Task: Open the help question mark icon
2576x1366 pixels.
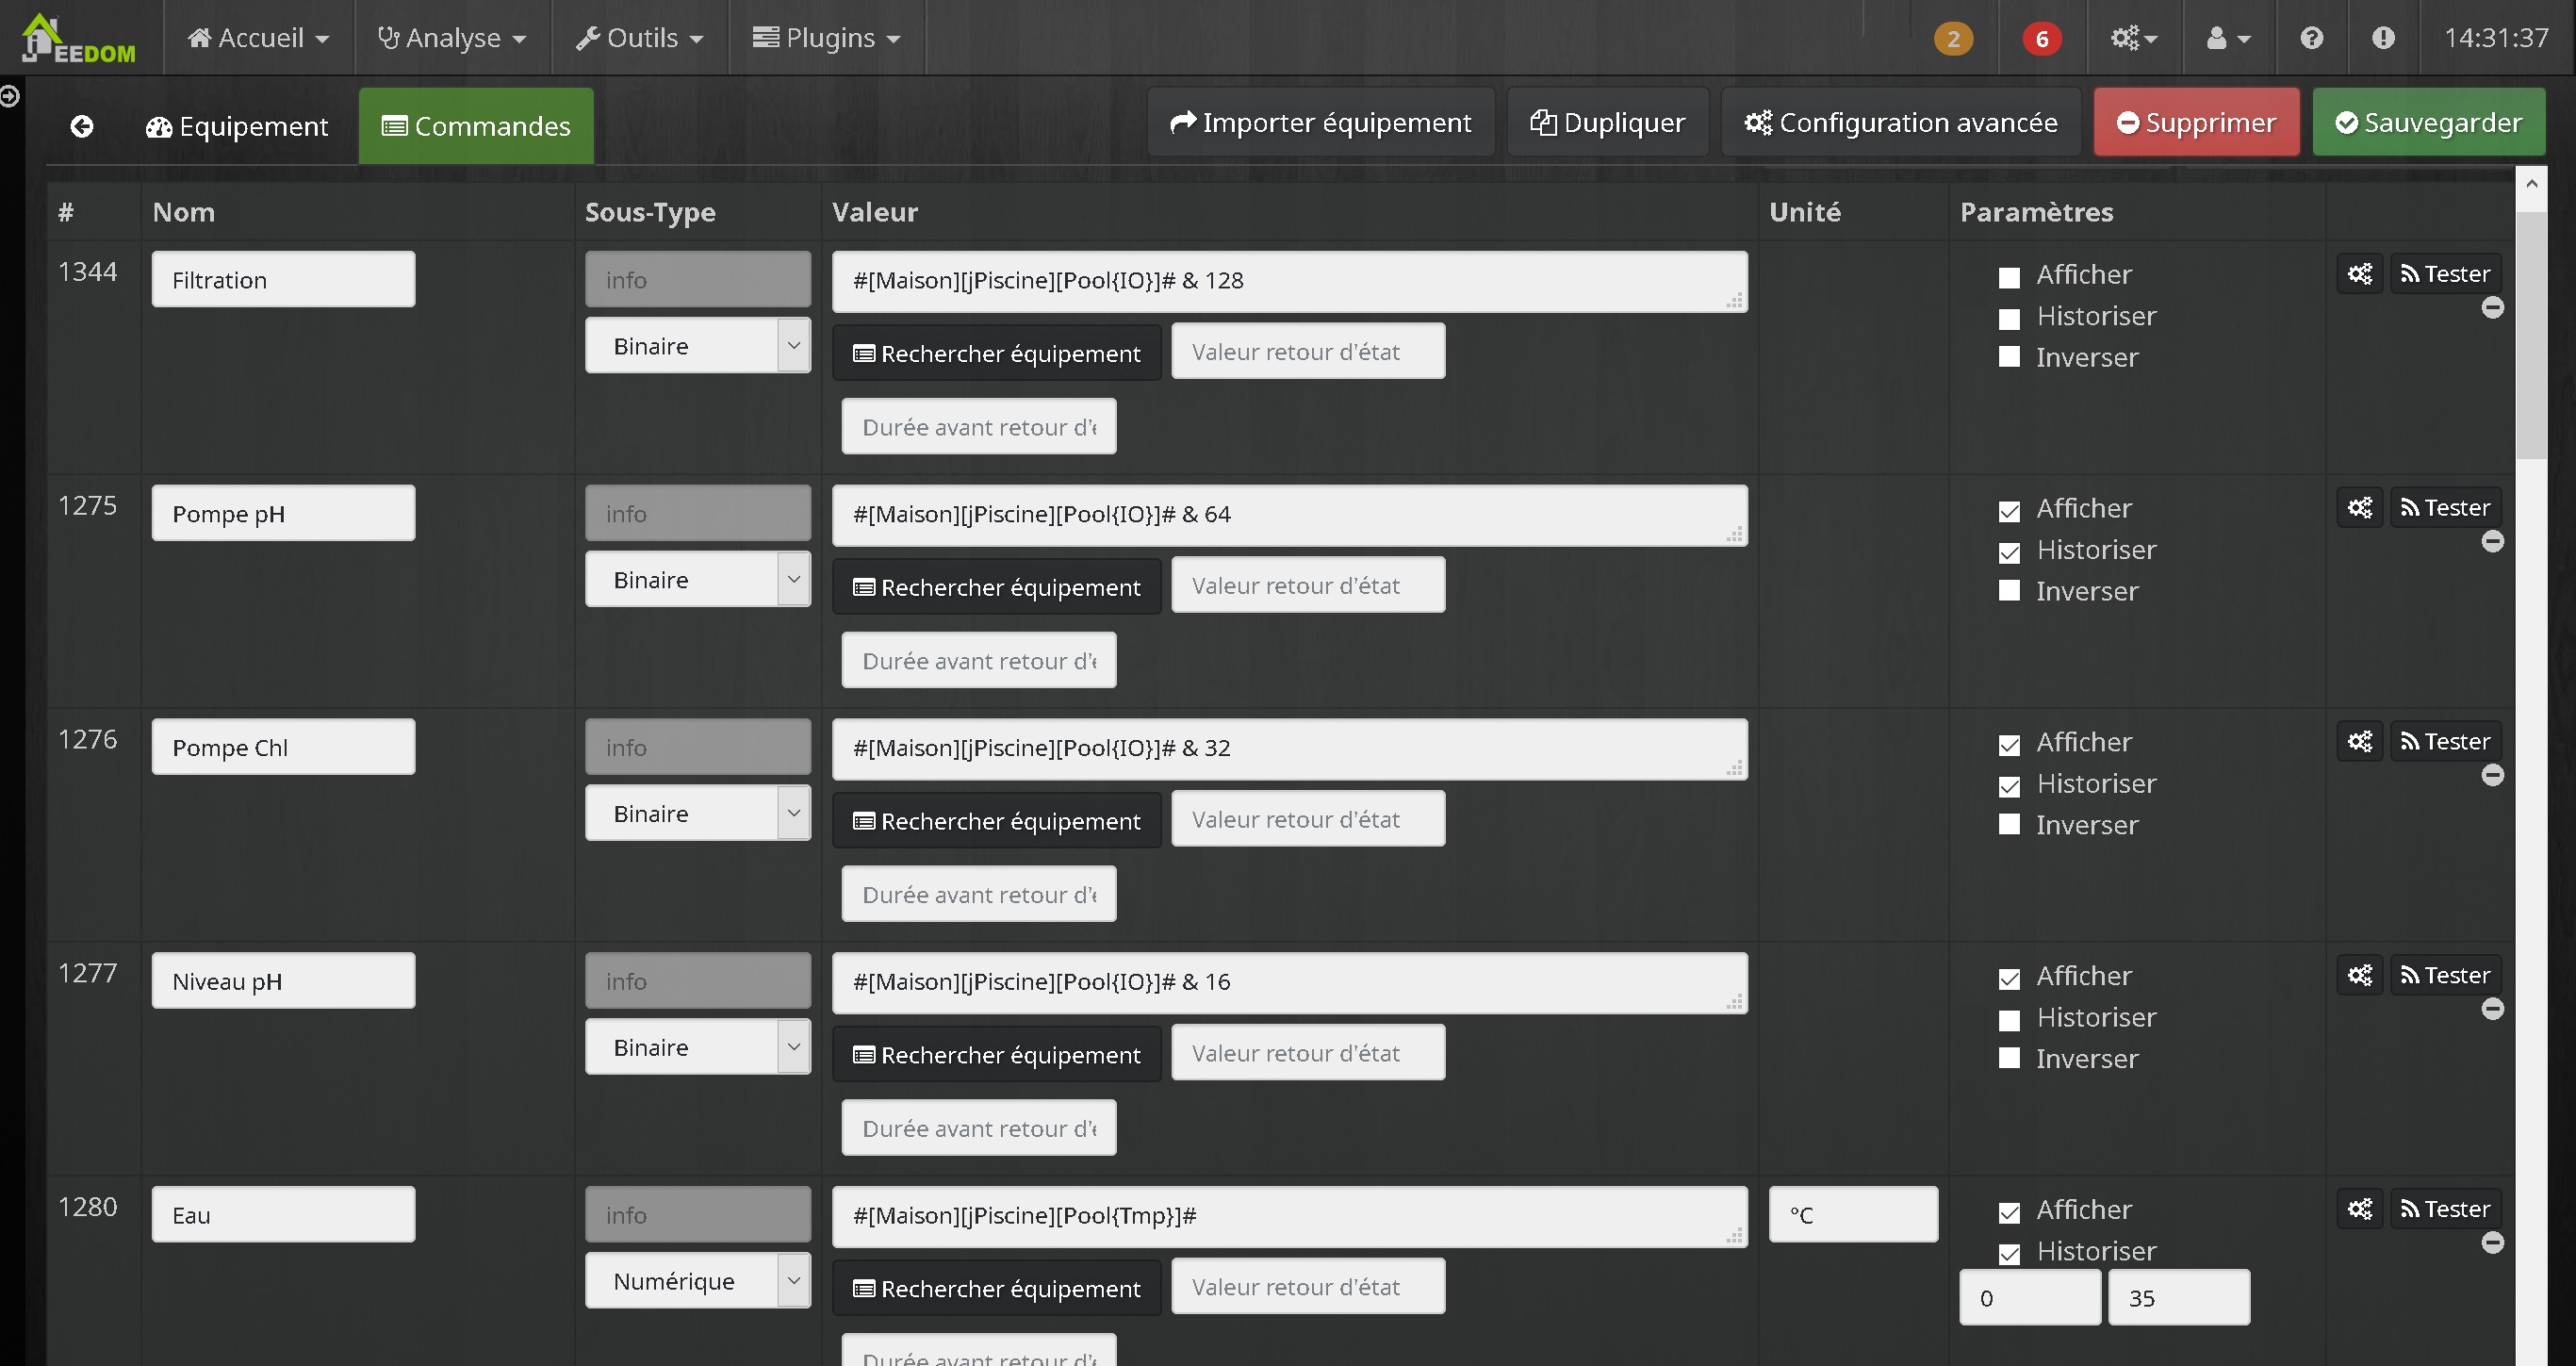Action: tap(2311, 38)
